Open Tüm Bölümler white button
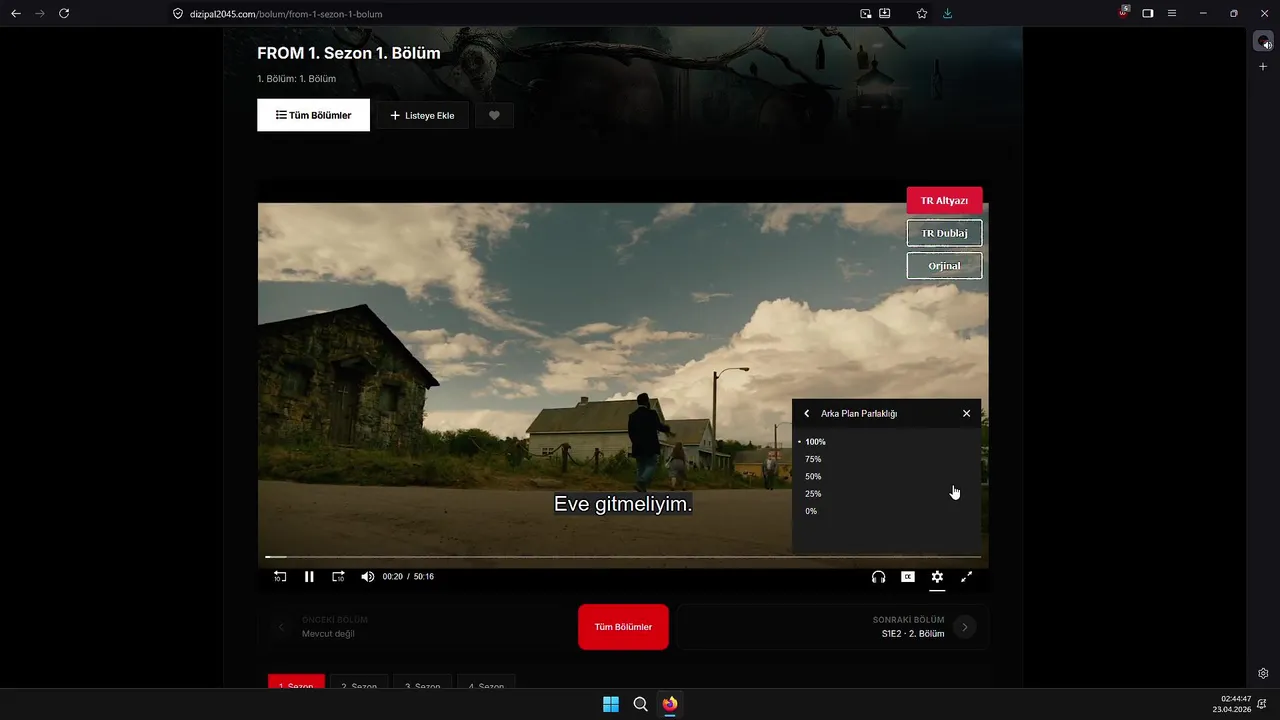This screenshot has width=1280, height=720. pos(313,115)
